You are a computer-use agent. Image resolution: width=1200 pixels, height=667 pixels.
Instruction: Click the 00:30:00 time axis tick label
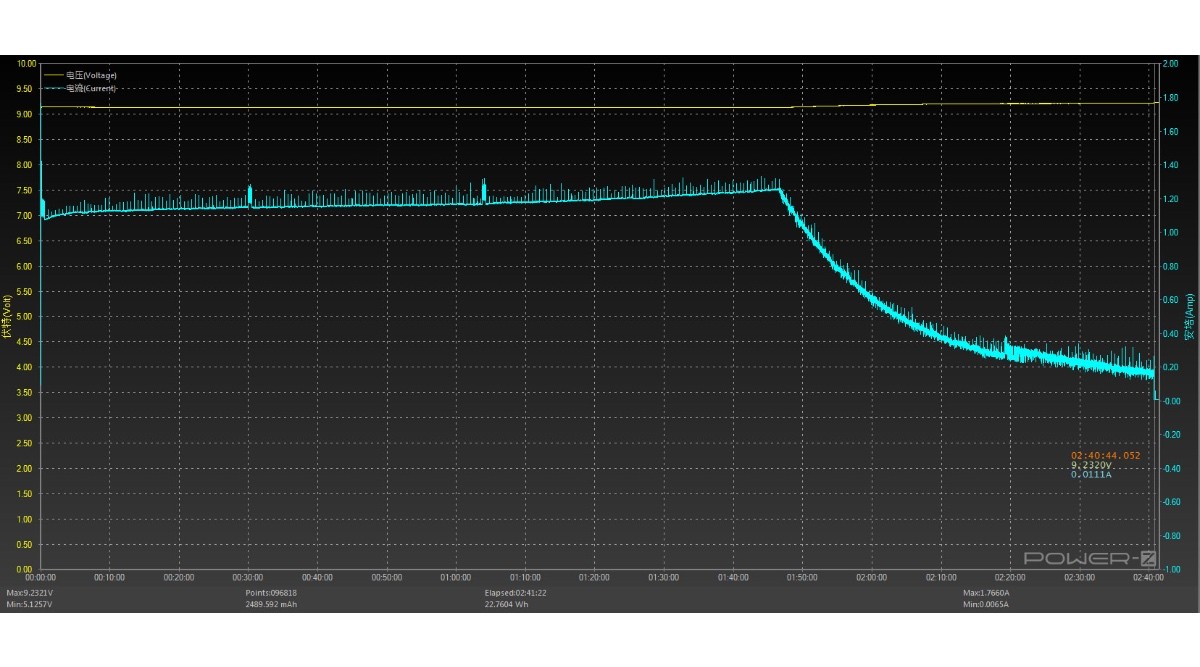point(248,578)
